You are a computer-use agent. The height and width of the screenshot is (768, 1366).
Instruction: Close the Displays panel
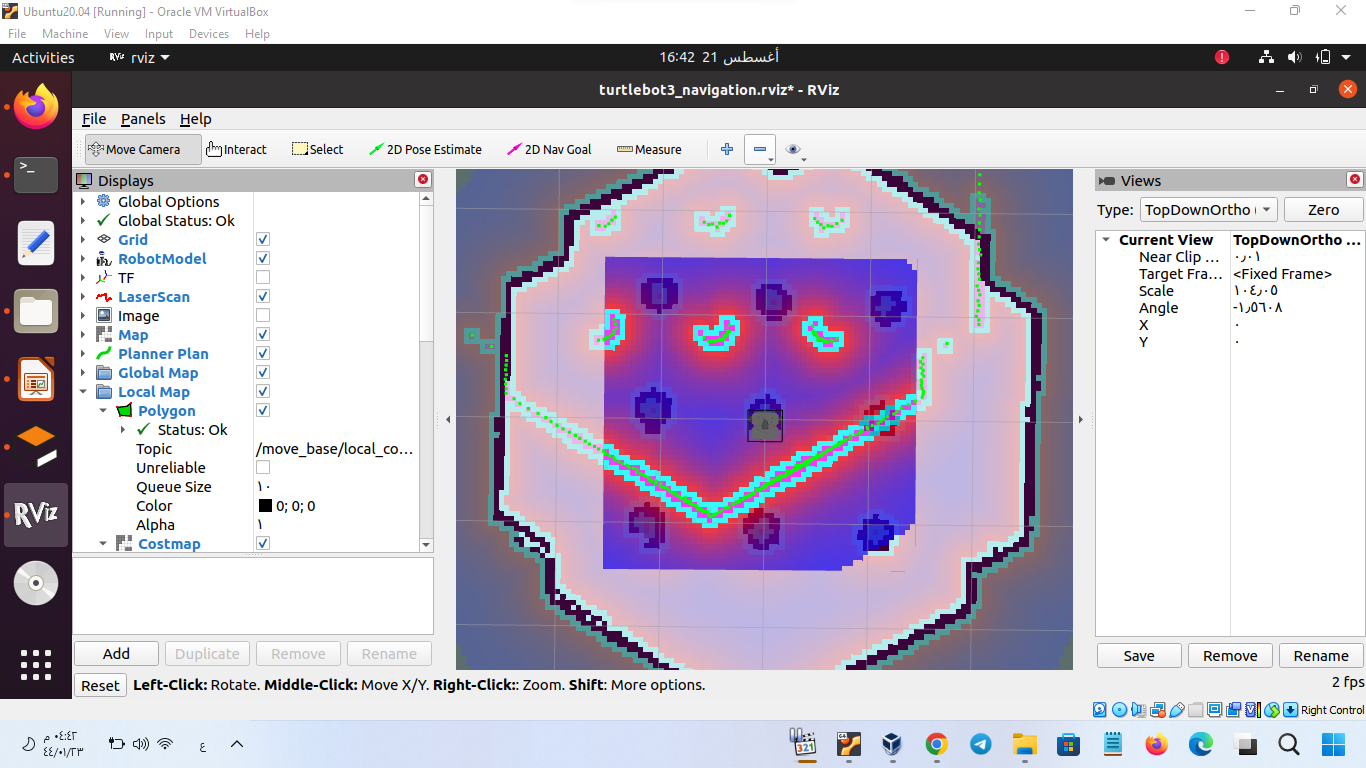pos(423,180)
